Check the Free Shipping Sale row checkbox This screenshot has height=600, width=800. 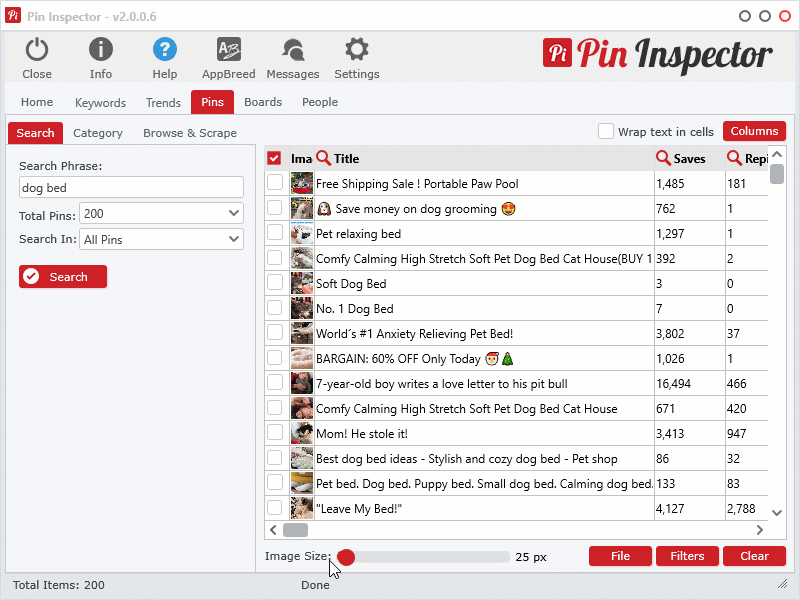click(274, 182)
